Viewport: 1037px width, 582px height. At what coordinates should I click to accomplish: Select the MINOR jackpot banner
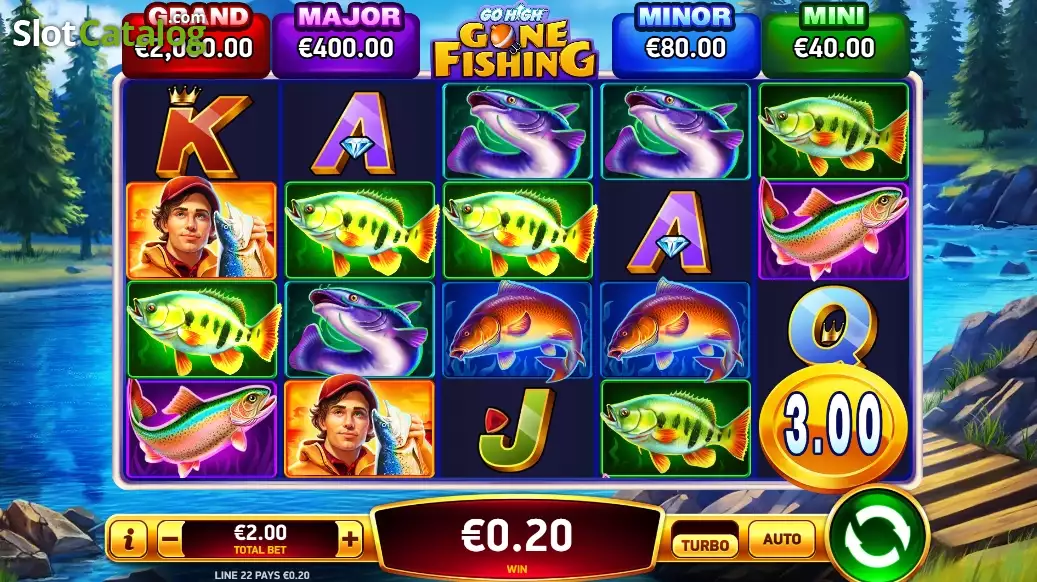click(x=686, y=41)
